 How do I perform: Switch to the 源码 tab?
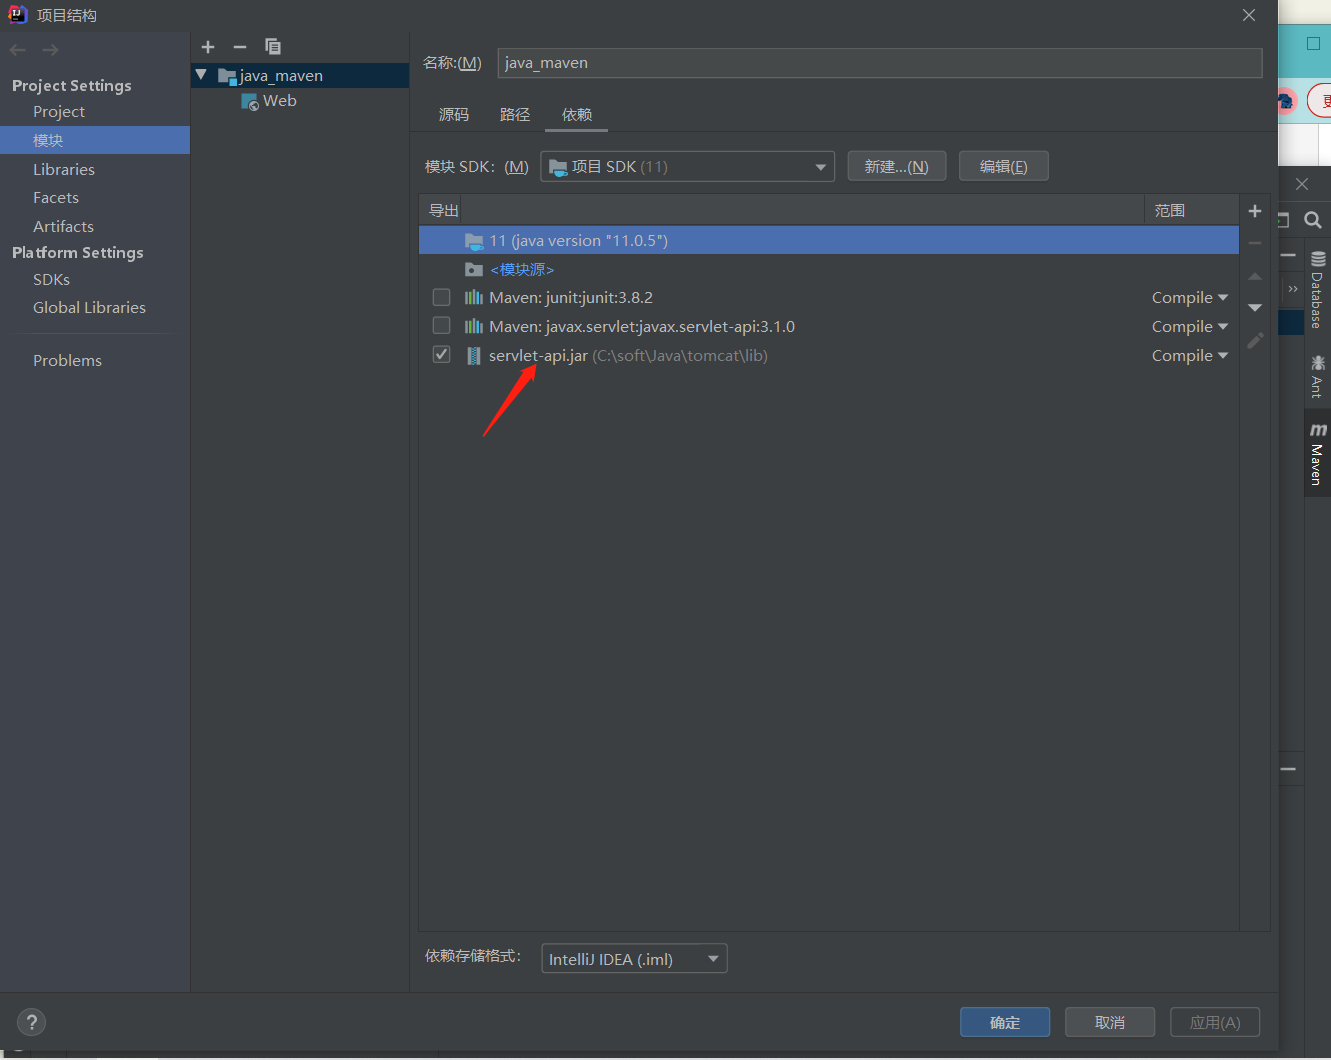[454, 114]
